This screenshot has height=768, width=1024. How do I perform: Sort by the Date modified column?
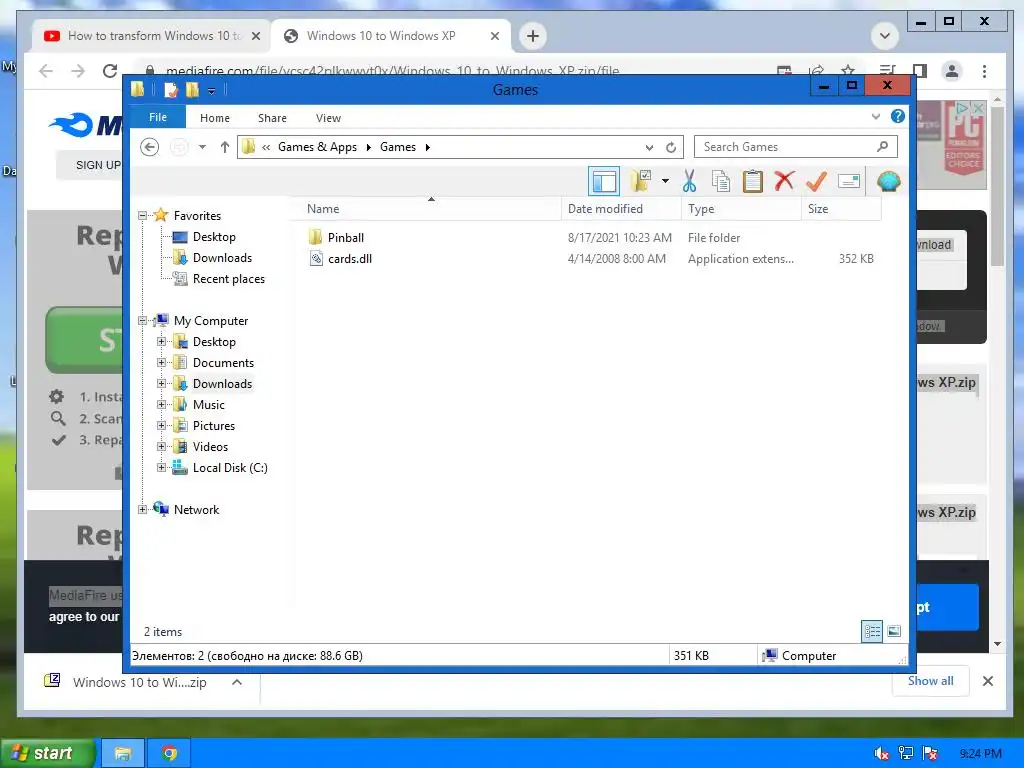(x=621, y=209)
